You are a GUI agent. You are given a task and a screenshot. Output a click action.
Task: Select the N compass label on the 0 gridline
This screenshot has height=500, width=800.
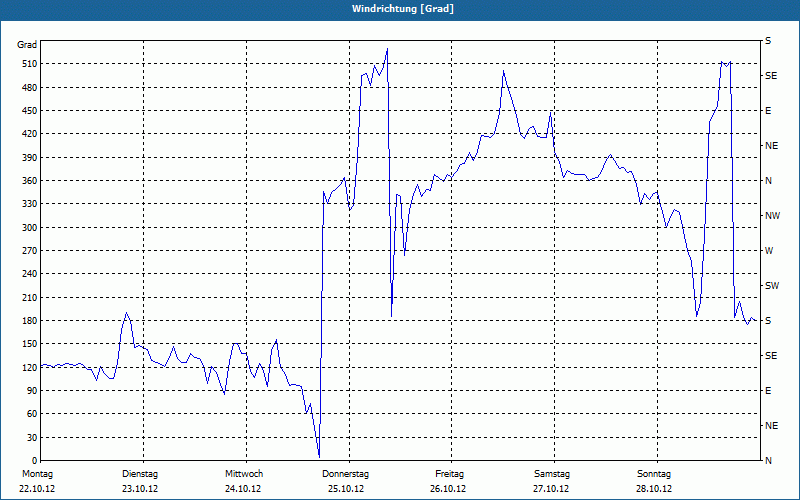(768, 461)
